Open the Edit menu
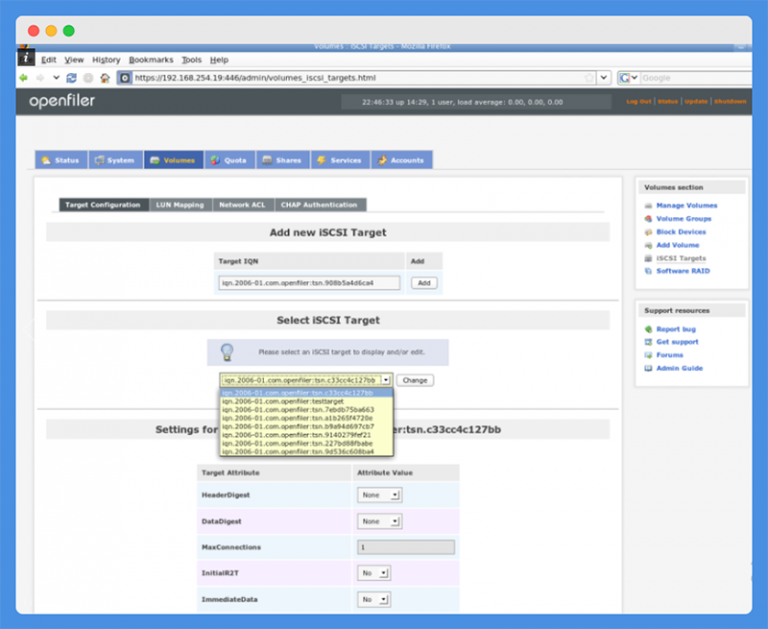Image resolution: width=768 pixels, height=629 pixels. pyautogui.click(x=48, y=60)
